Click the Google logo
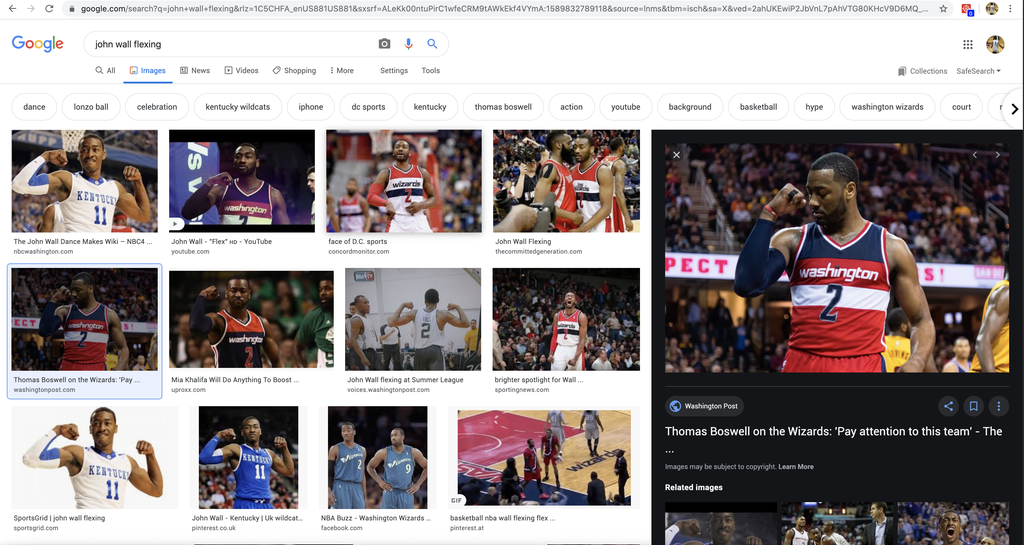Image resolution: width=1024 pixels, height=545 pixels. coord(38,44)
